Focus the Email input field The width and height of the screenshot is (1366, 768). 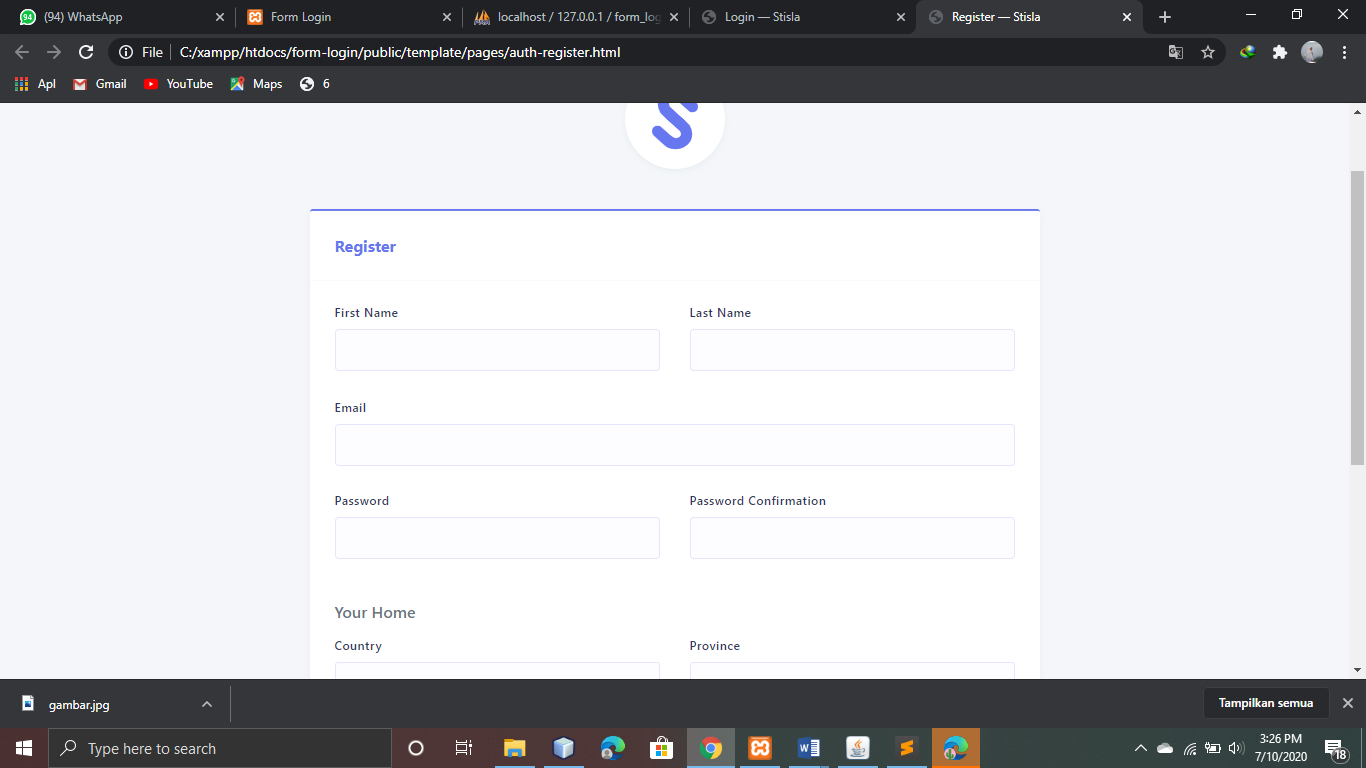[675, 445]
